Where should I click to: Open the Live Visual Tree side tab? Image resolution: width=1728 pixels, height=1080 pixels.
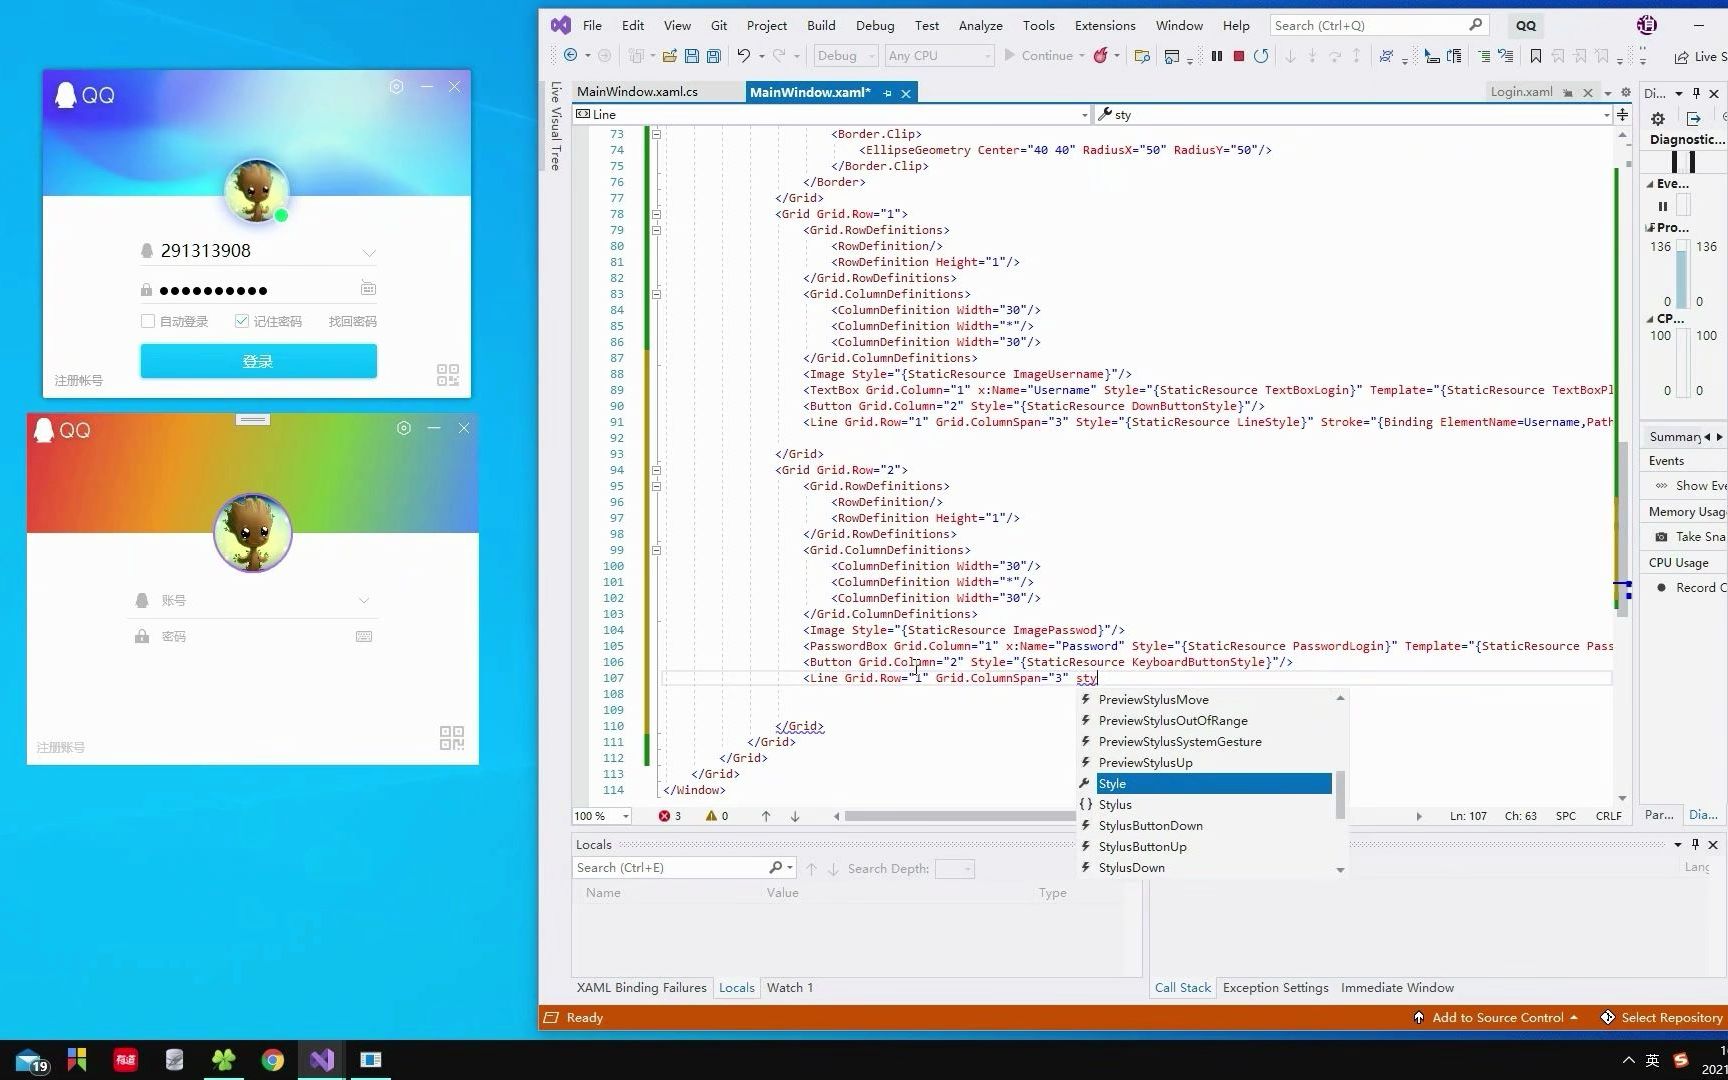coord(555,125)
